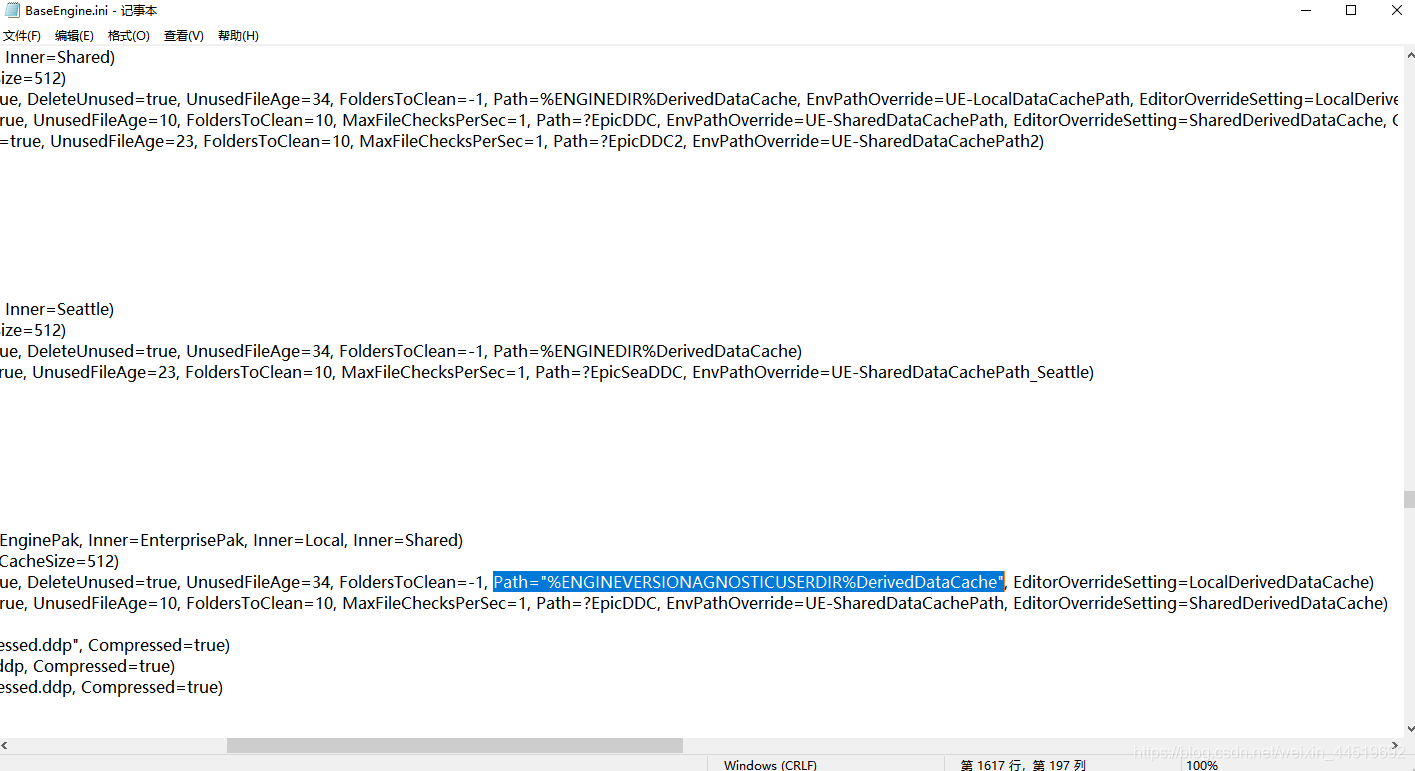Close the Notepad window
The height and width of the screenshot is (771, 1415).
[x=1396, y=10]
